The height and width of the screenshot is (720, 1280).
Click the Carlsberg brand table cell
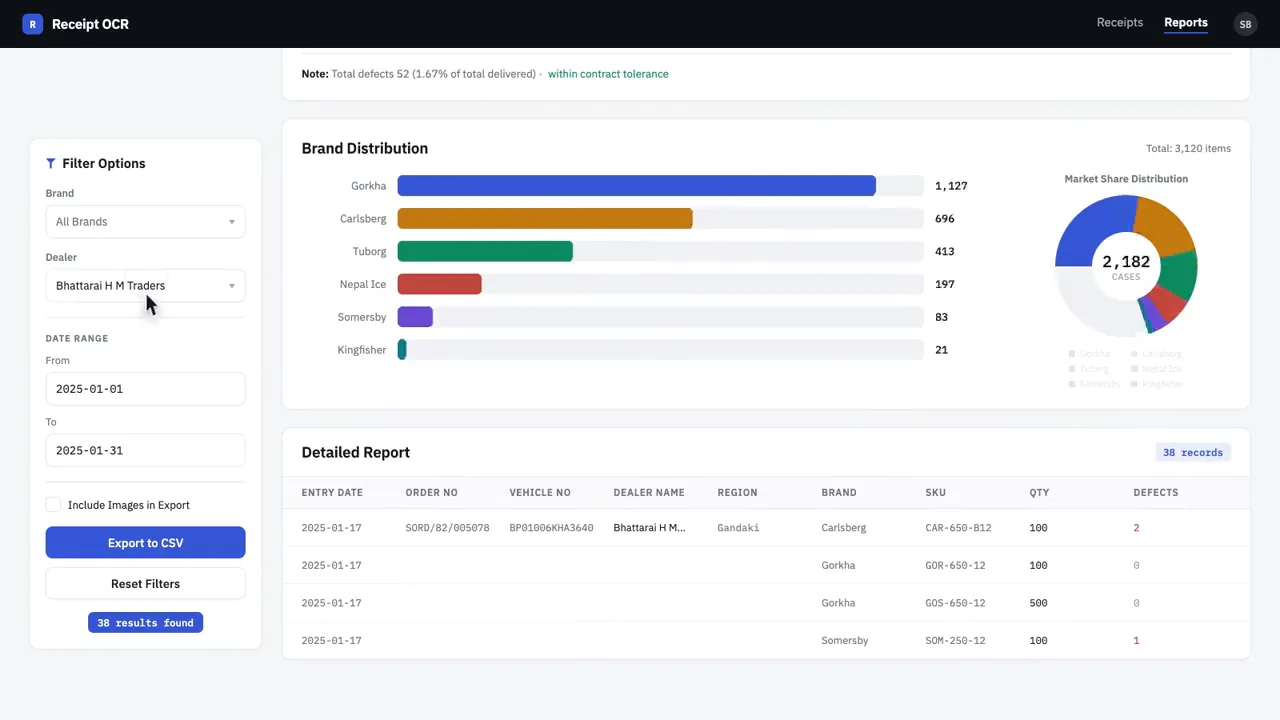click(844, 528)
